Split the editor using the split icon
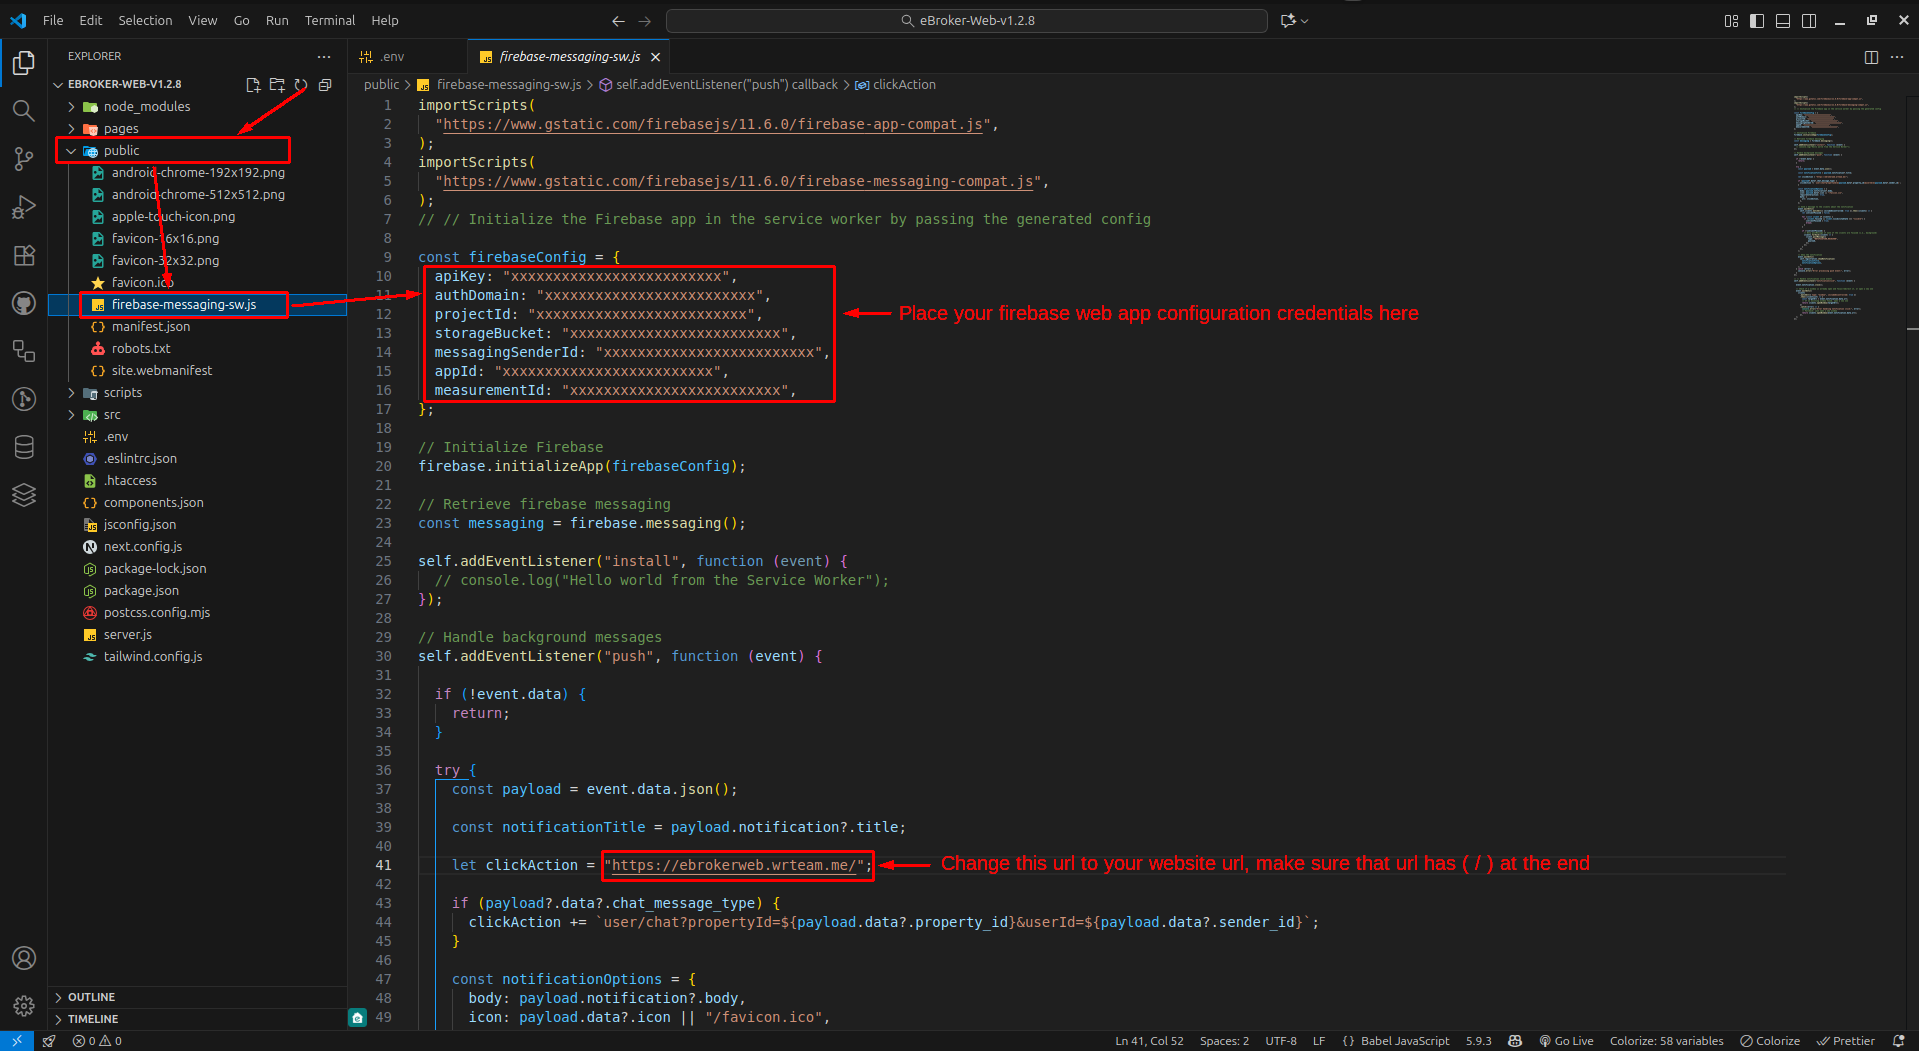Screen dimensions: 1919x1051 click(1870, 57)
